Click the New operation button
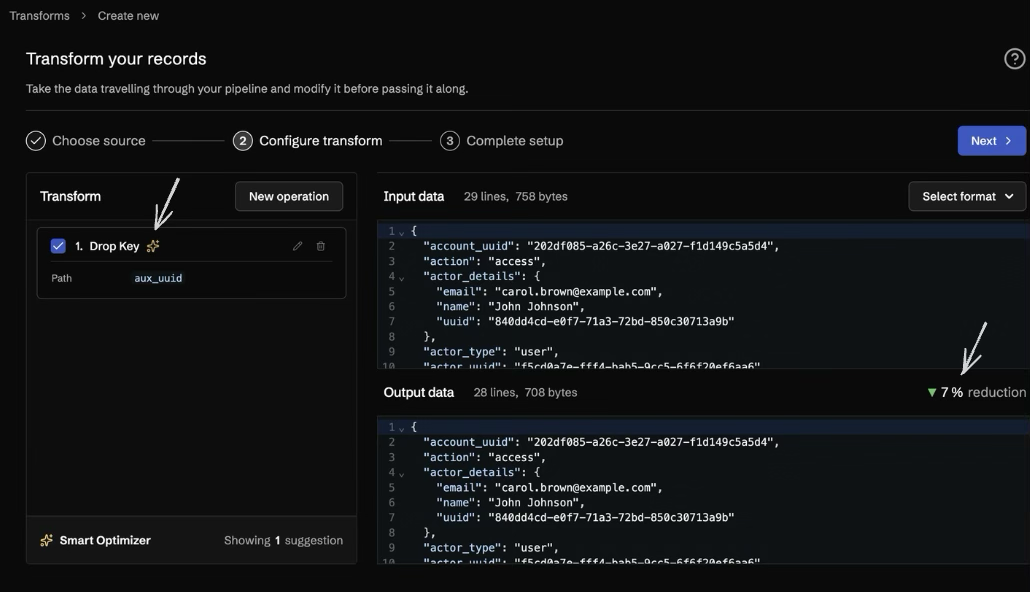1030x592 pixels. tap(289, 197)
